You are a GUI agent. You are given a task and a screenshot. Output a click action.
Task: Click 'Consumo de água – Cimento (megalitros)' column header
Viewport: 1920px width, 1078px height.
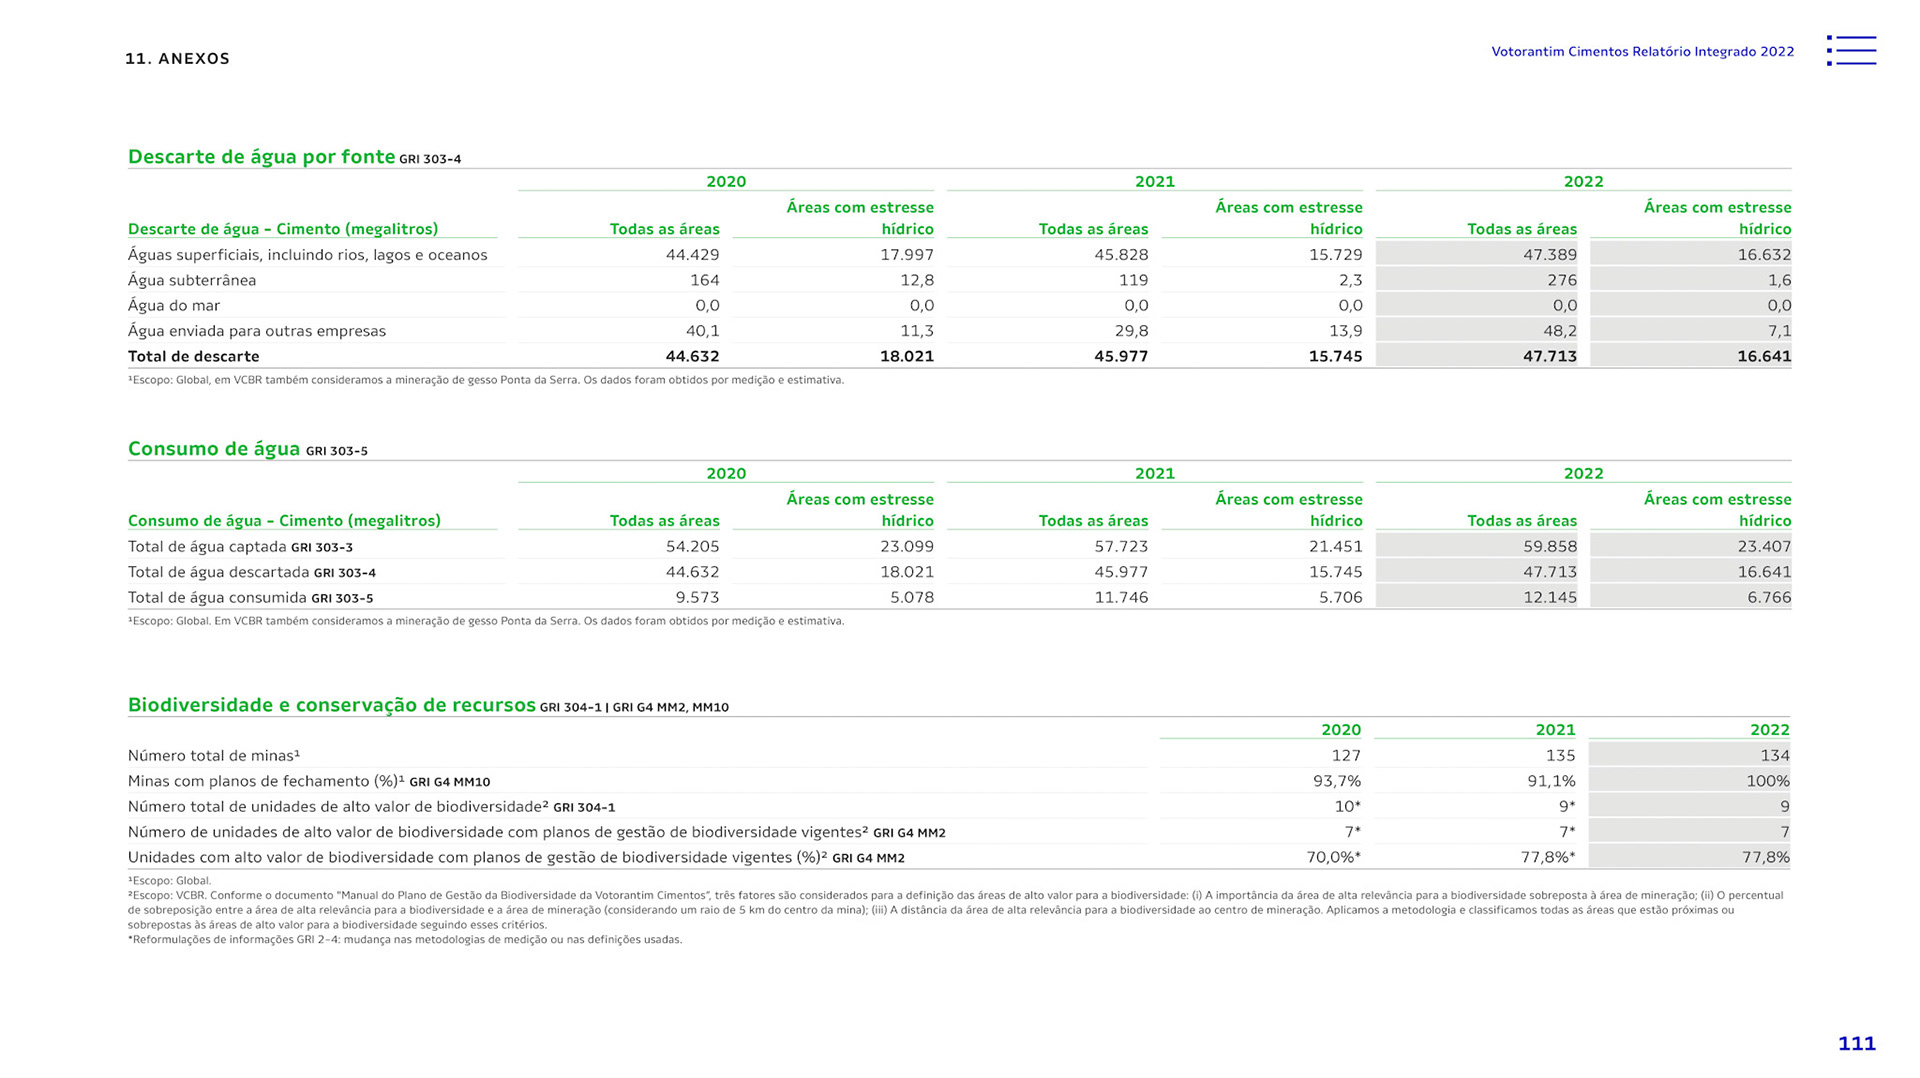pos(284,521)
